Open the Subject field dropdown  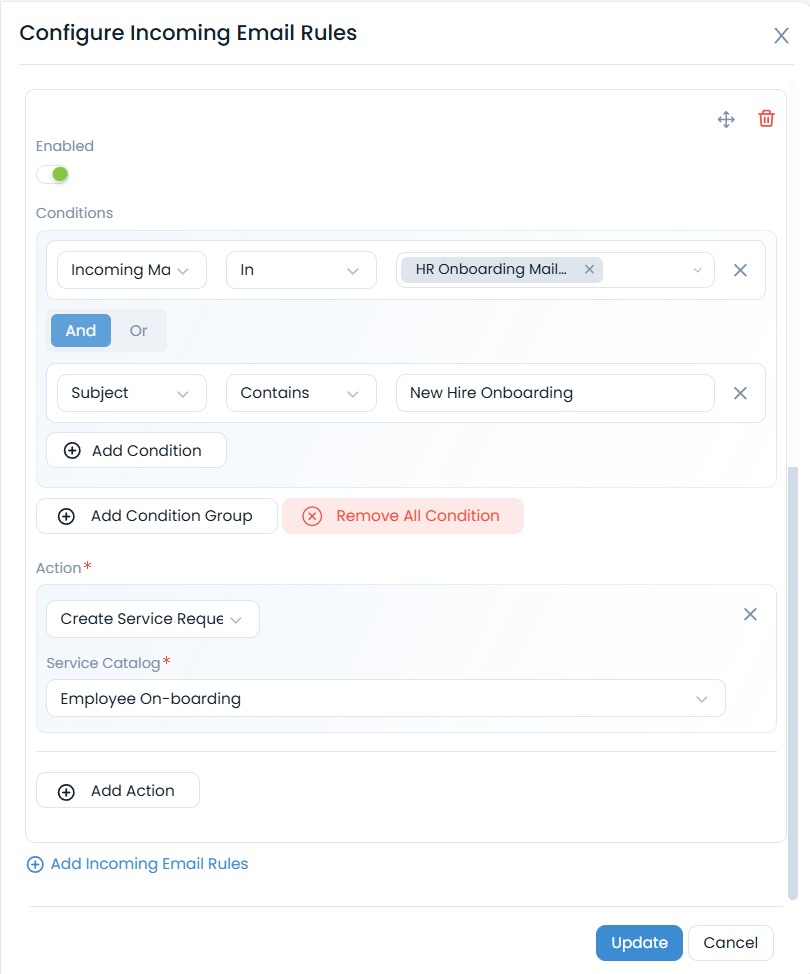tap(132, 393)
